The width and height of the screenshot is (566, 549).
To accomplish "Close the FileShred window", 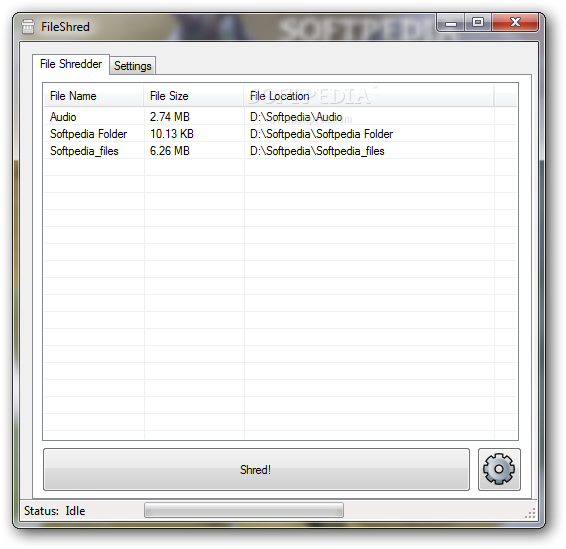I will (515, 23).
